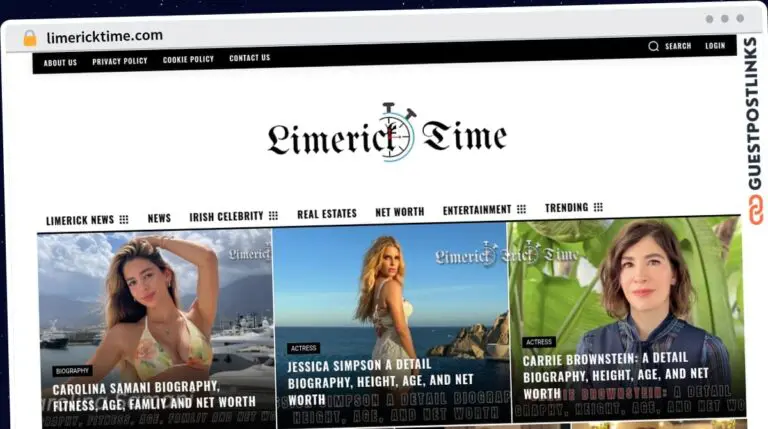Screen dimensions: 768x429
Task: Open the News menu item
Action: [x=159, y=218]
